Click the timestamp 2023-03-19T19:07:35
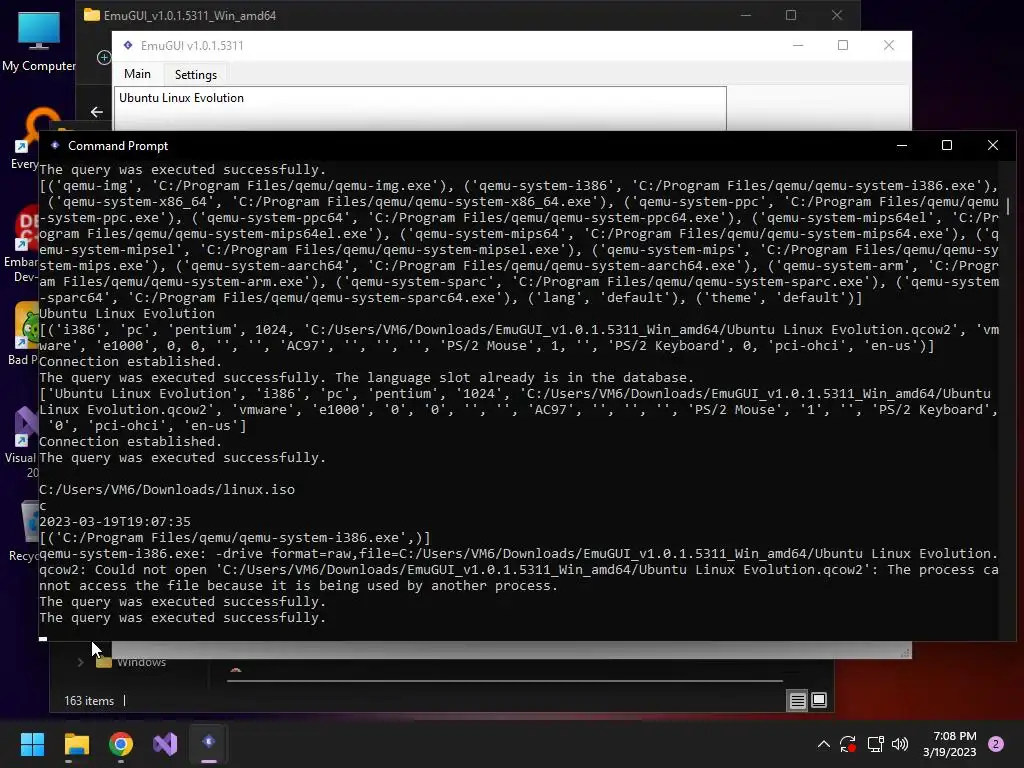 coord(115,522)
